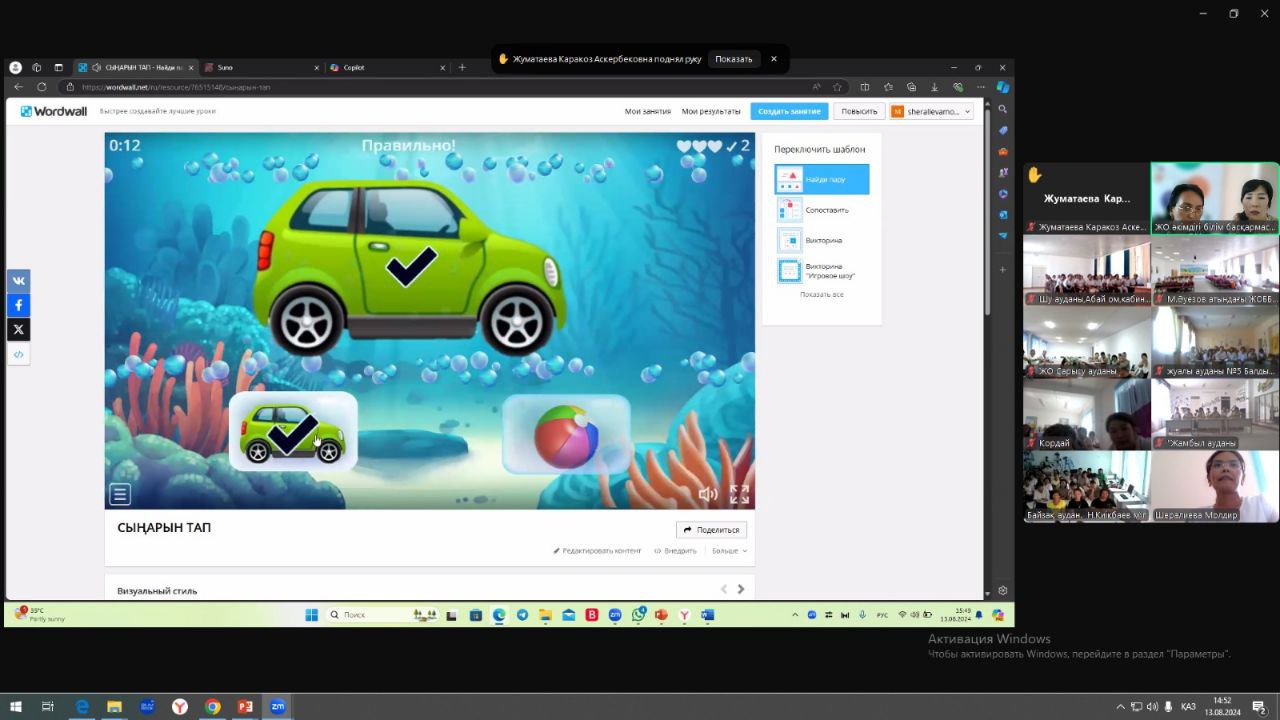The height and width of the screenshot is (720, 1280).
Task: Open the Мои результаты menu item
Action: pyautogui.click(x=711, y=111)
